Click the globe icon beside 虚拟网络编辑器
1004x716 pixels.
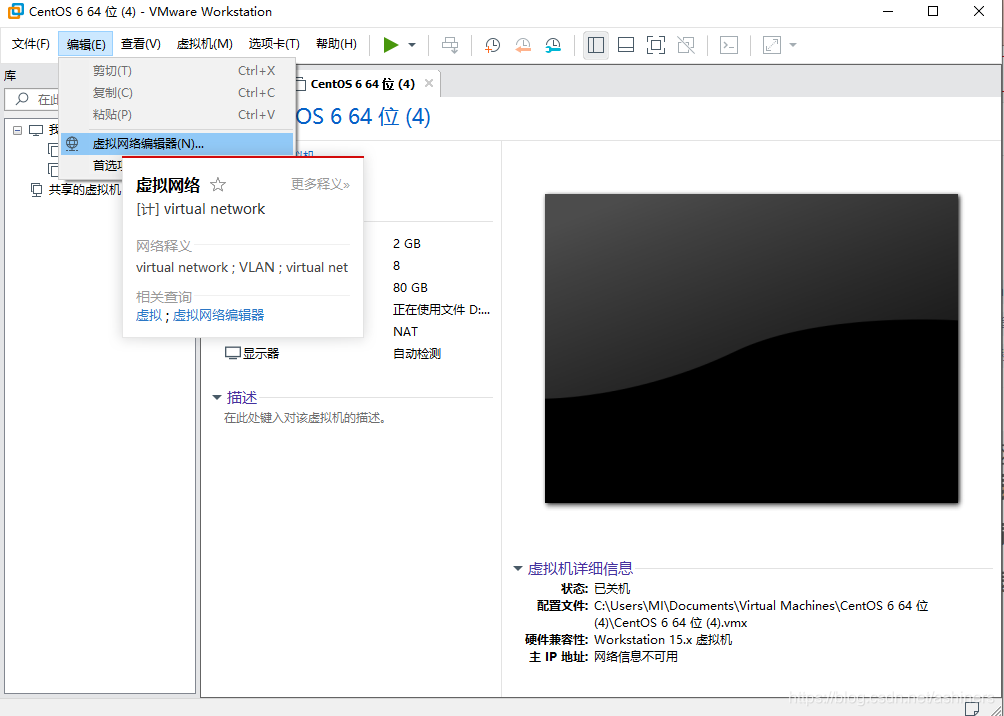(72, 143)
